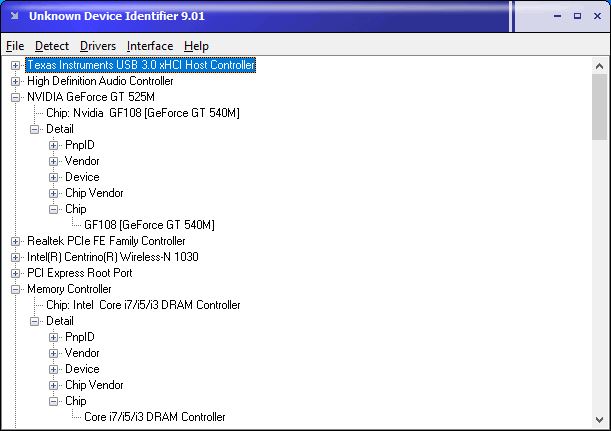
Task: Expand Intel(R) Centrino(R) Wireless-N 1030
Action: point(15,257)
